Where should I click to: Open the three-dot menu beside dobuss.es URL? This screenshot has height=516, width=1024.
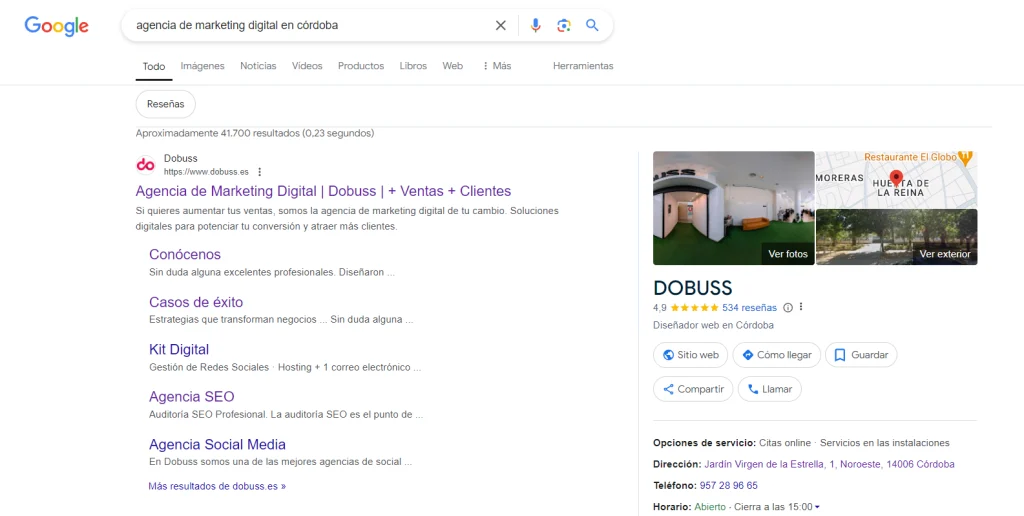click(x=259, y=172)
